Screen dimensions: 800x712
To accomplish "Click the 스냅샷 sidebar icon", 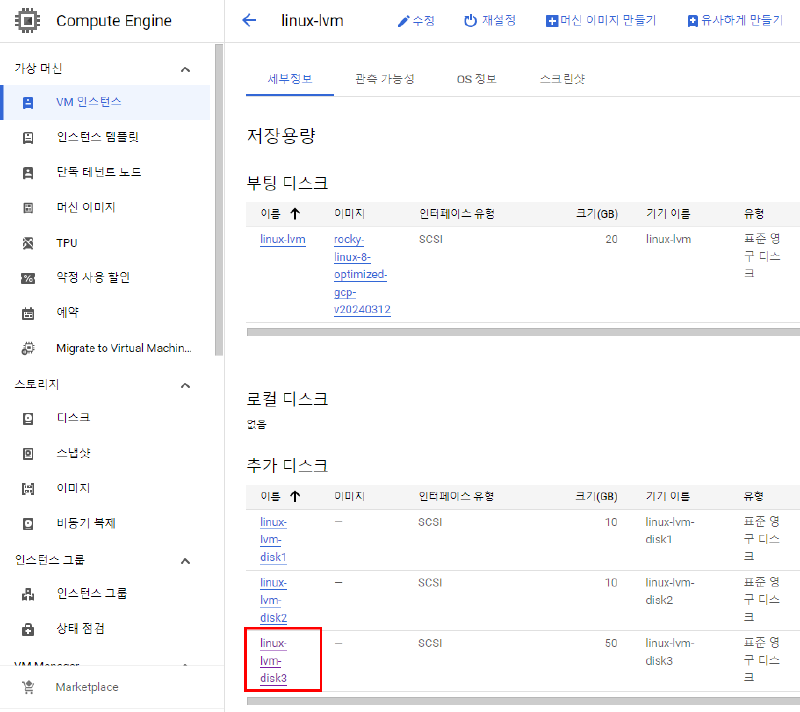I will [28, 453].
